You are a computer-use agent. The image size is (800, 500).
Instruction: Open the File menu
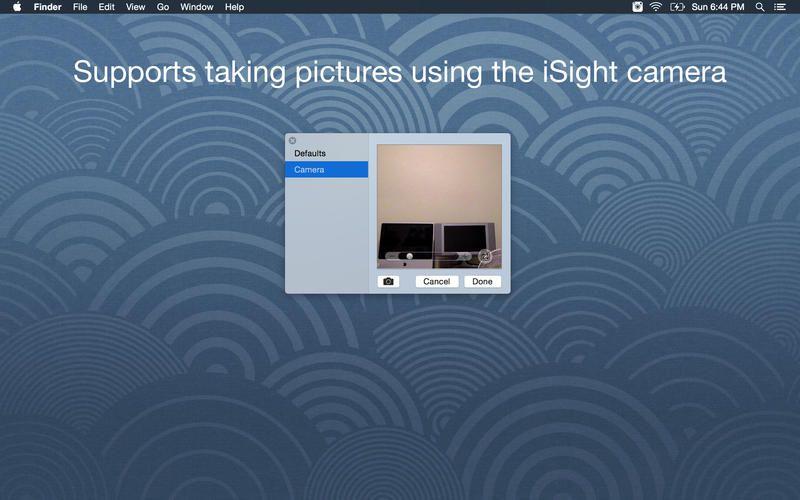80,7
